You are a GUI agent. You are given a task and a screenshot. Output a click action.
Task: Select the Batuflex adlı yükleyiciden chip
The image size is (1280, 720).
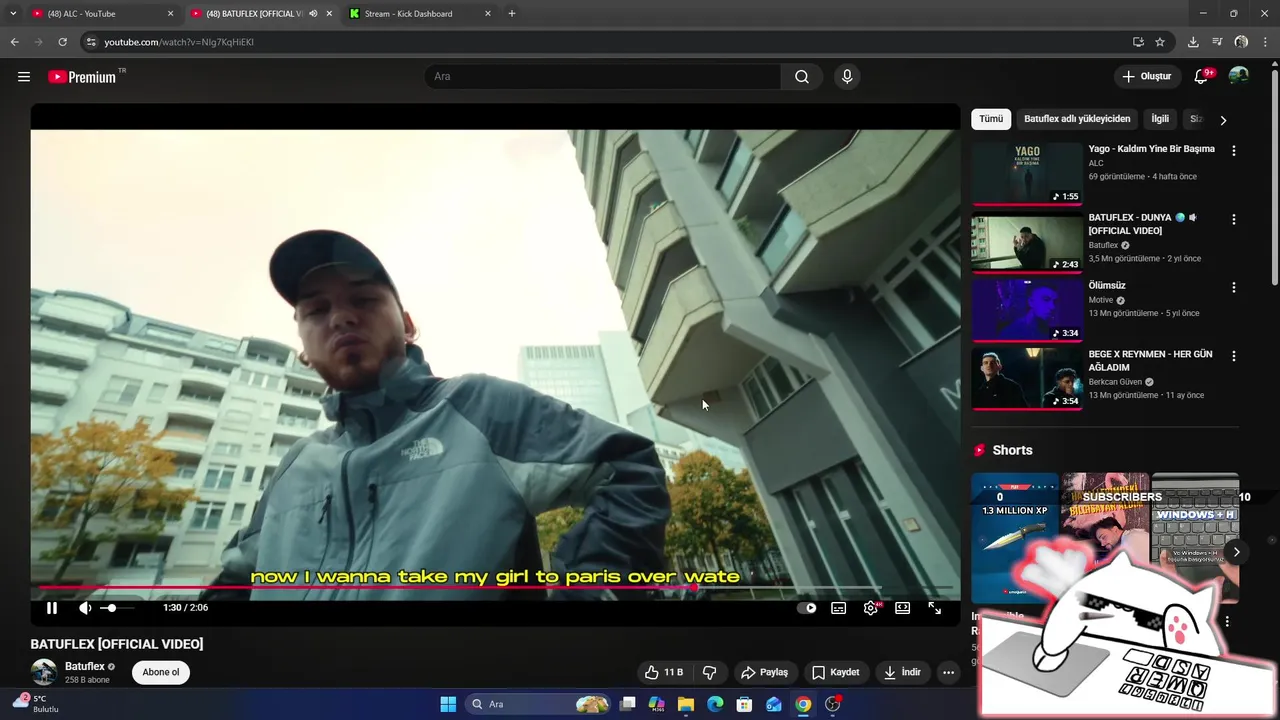1077,119
